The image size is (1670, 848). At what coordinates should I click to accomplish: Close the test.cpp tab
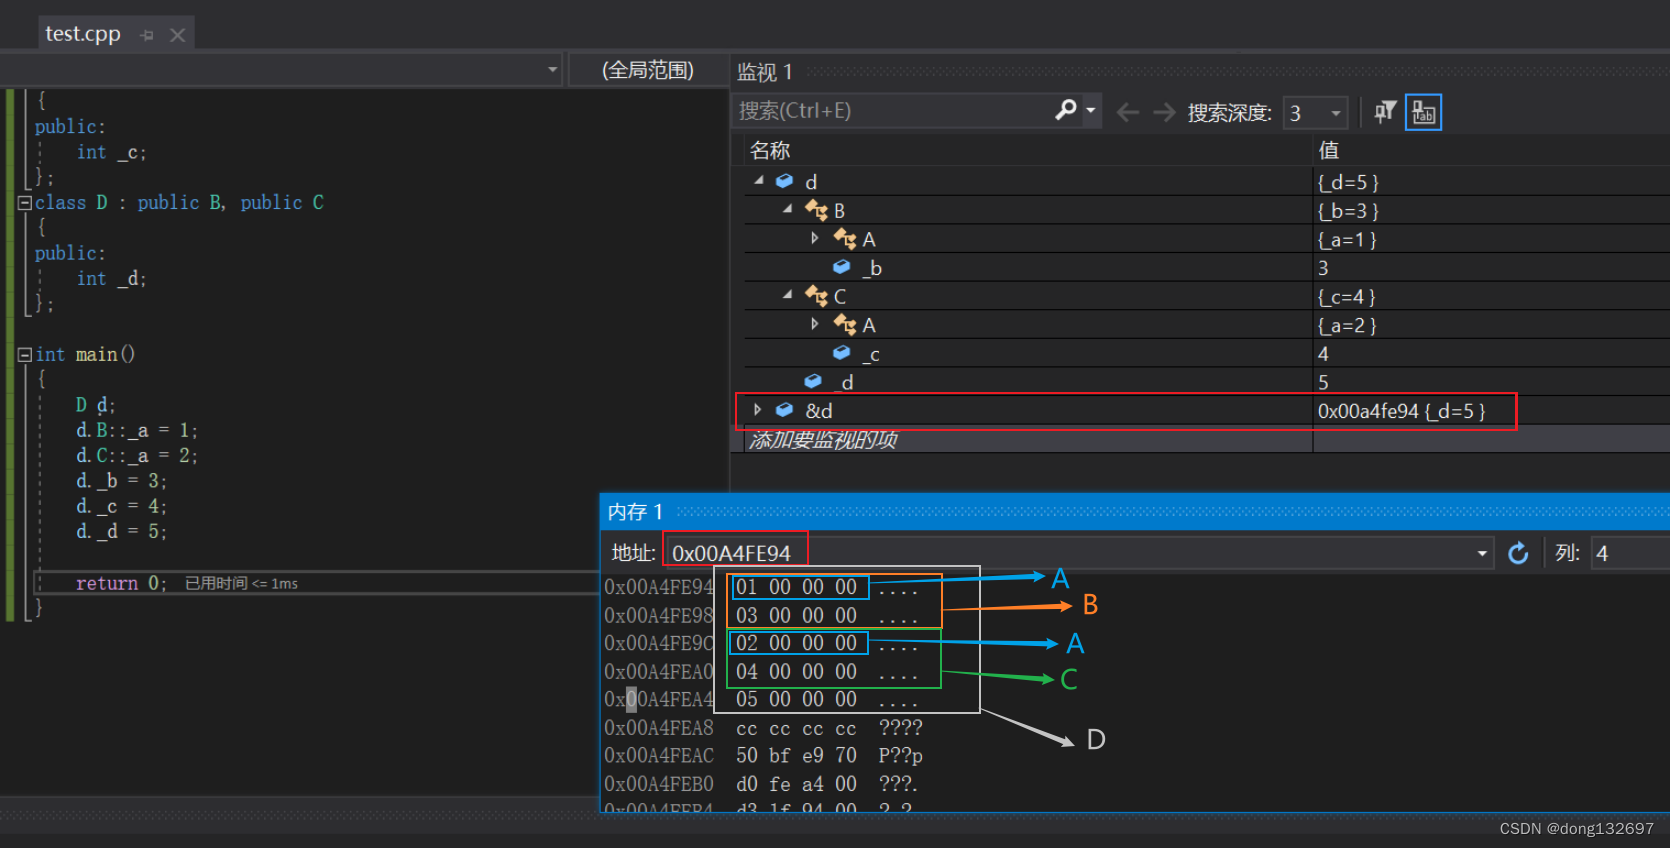(177, 35)
